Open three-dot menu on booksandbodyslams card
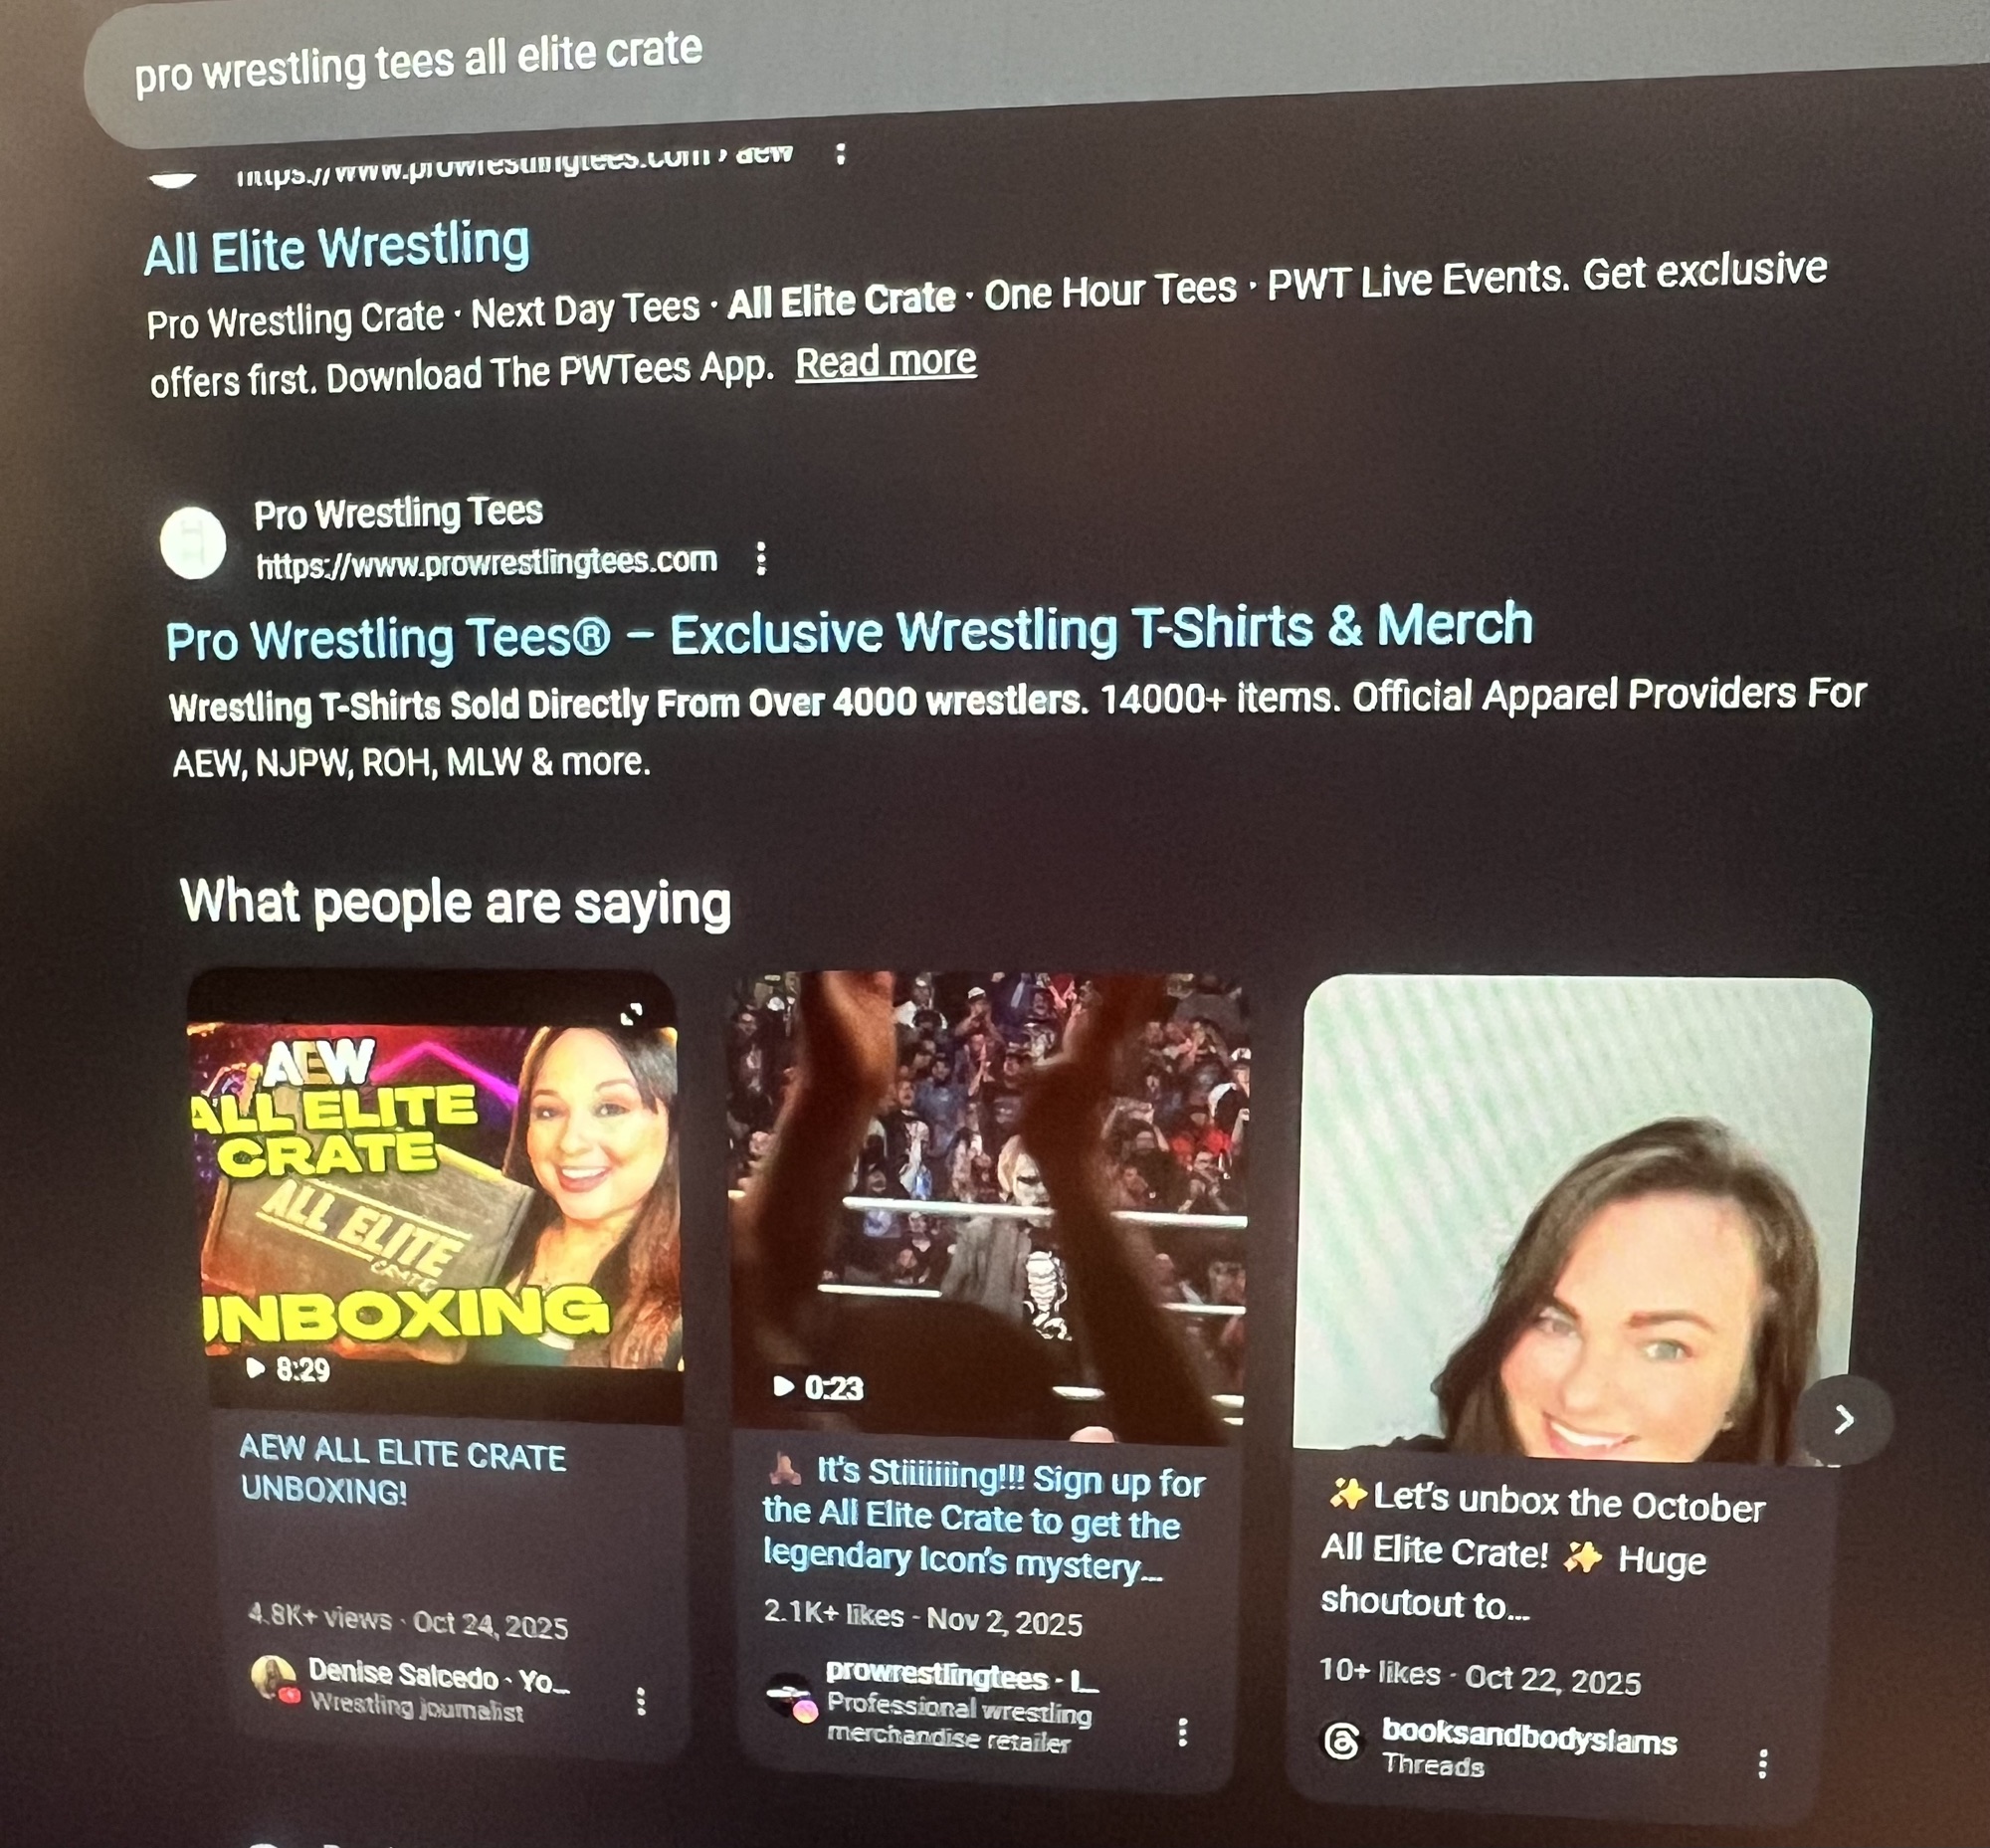 [x=1763, y=1763]
